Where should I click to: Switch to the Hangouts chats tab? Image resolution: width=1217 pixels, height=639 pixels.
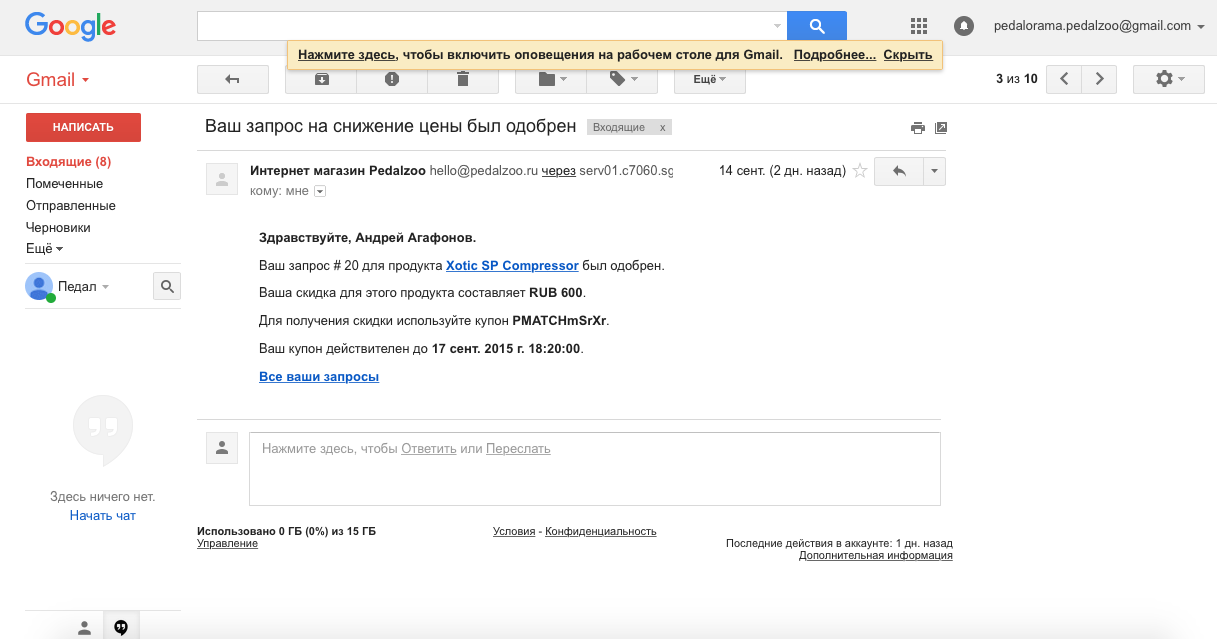click(x=121, y=627)
